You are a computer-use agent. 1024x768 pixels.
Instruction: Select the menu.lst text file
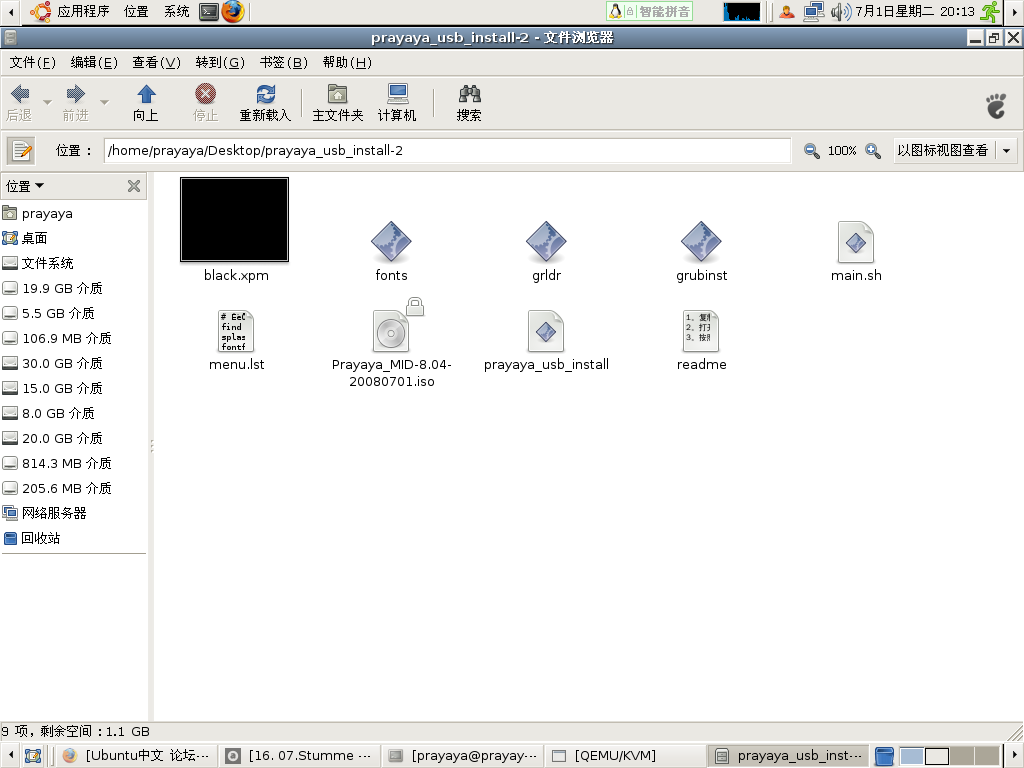(236, 331)
